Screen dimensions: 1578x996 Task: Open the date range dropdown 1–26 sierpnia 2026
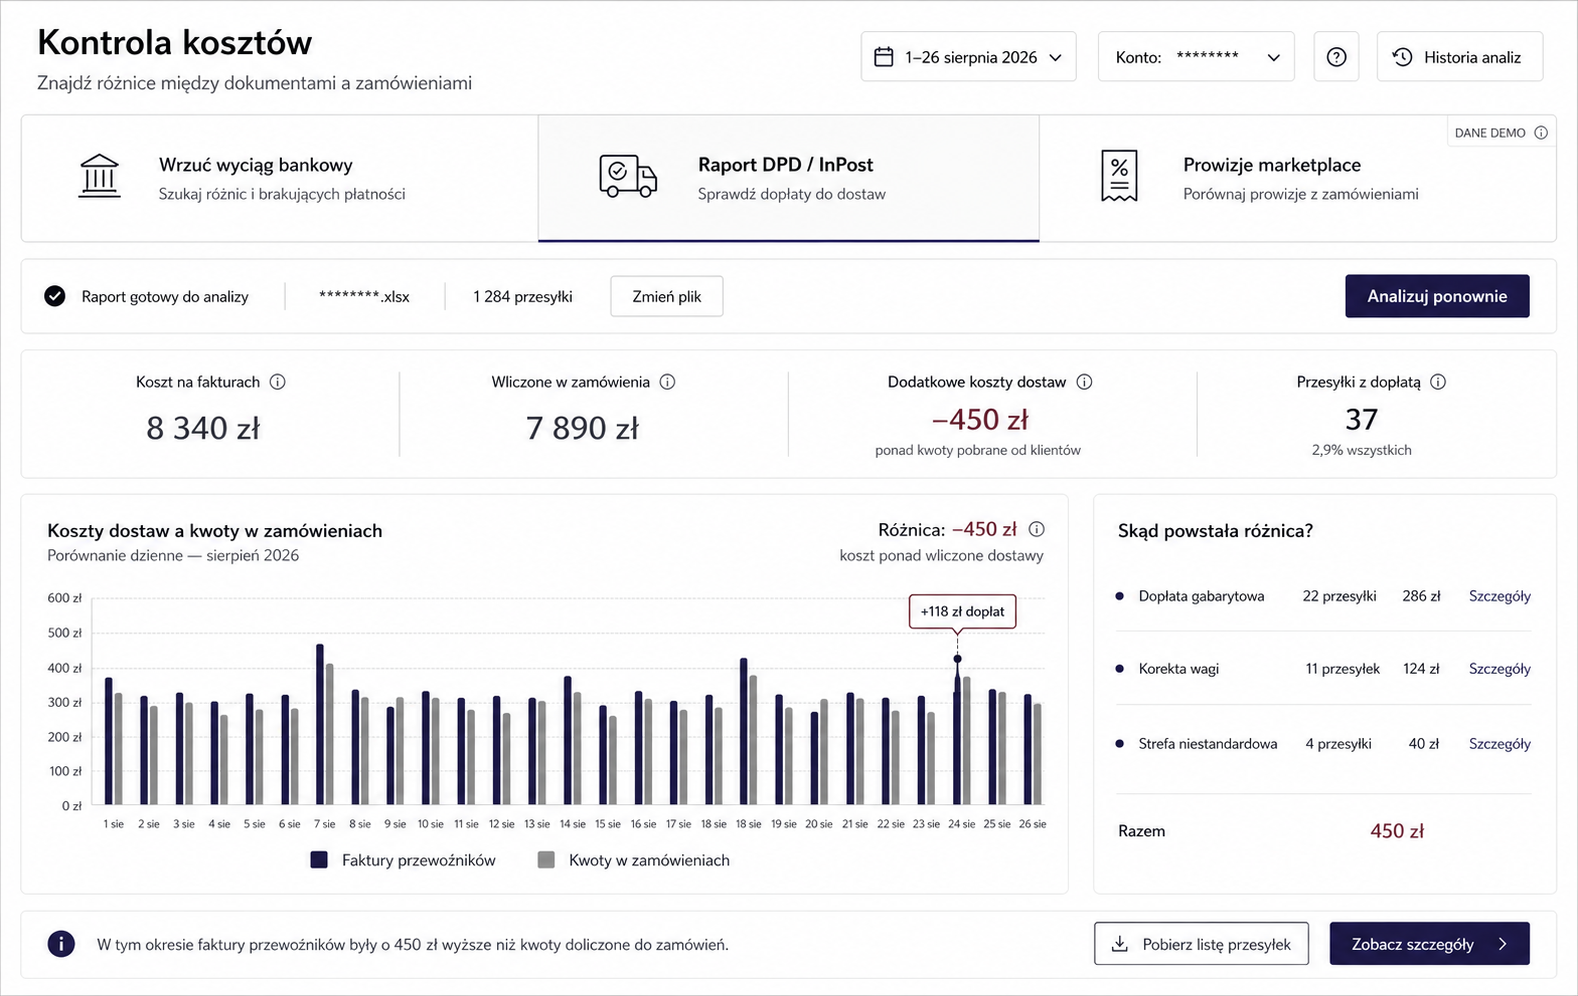[968, 57]
